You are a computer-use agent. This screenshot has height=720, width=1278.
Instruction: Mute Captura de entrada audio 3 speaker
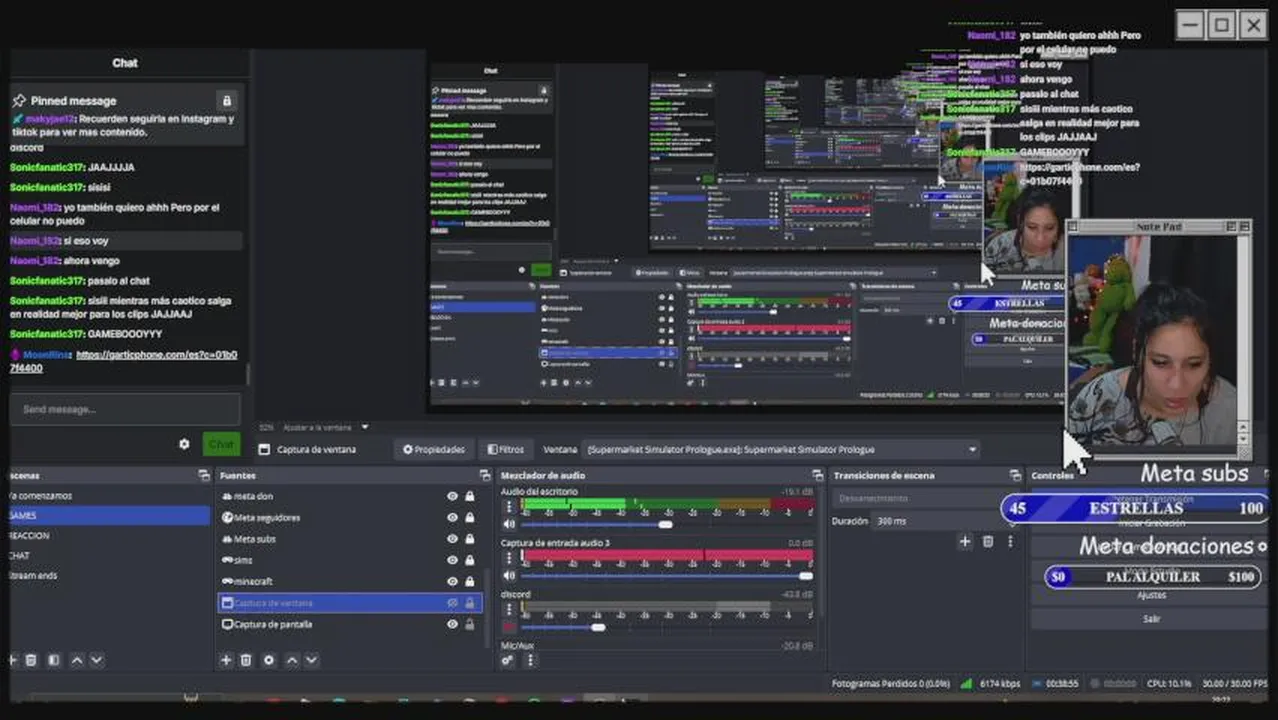click(x=509, y=576)
